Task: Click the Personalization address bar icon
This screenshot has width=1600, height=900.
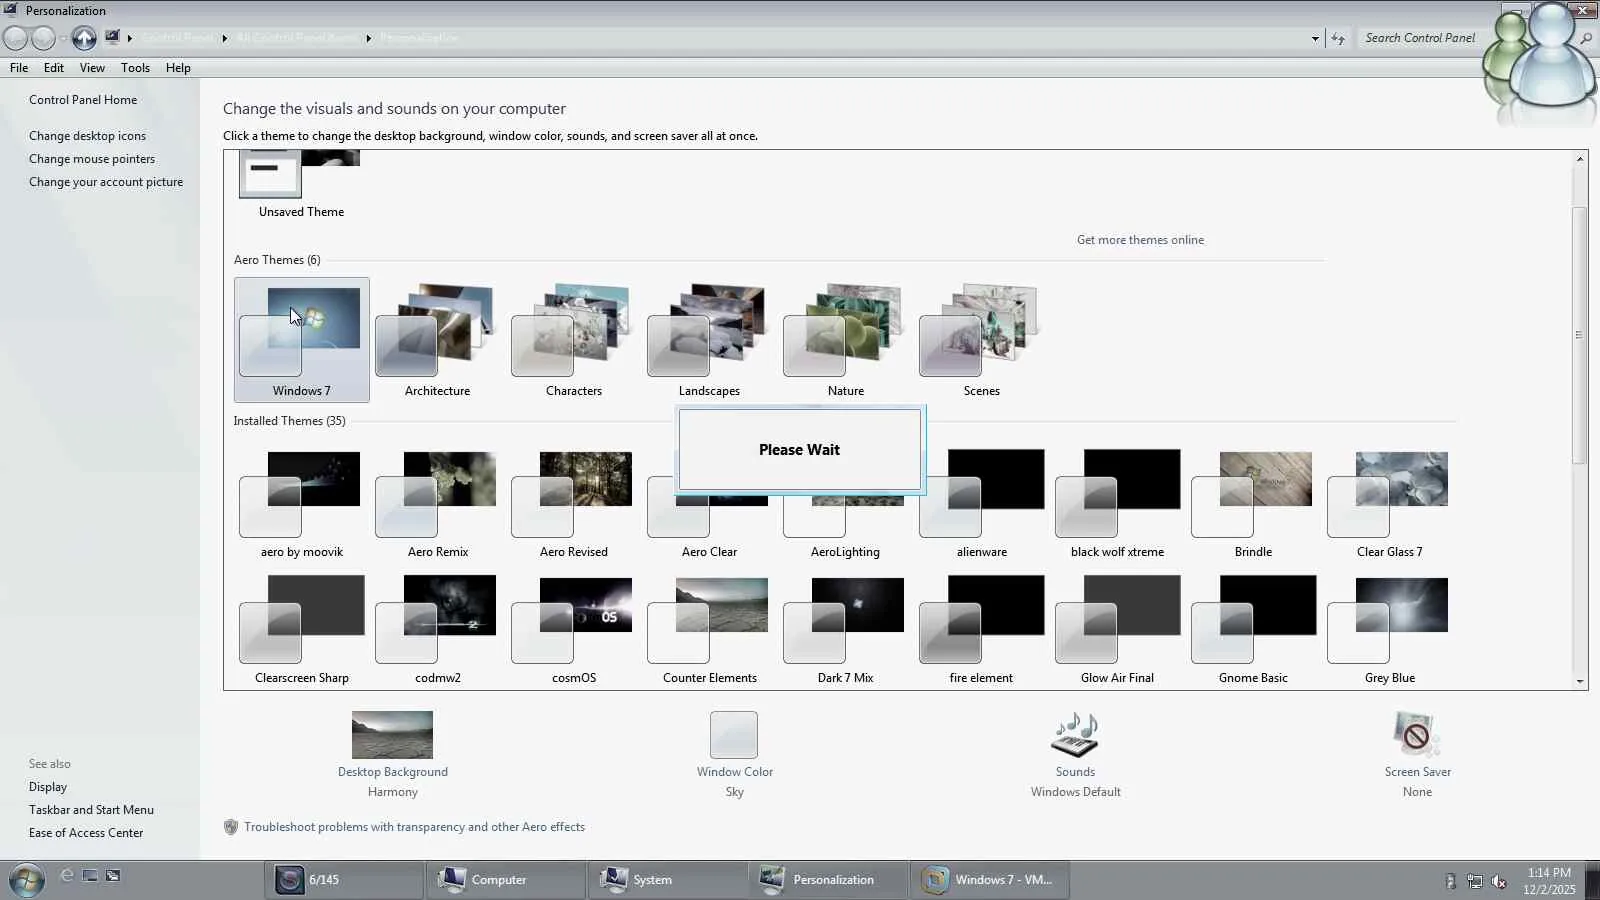Action: pos(112,37)
